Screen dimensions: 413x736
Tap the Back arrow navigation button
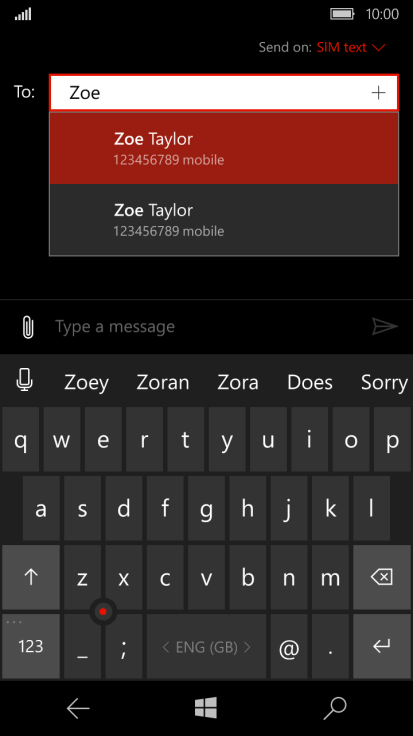tap(78, 708)
